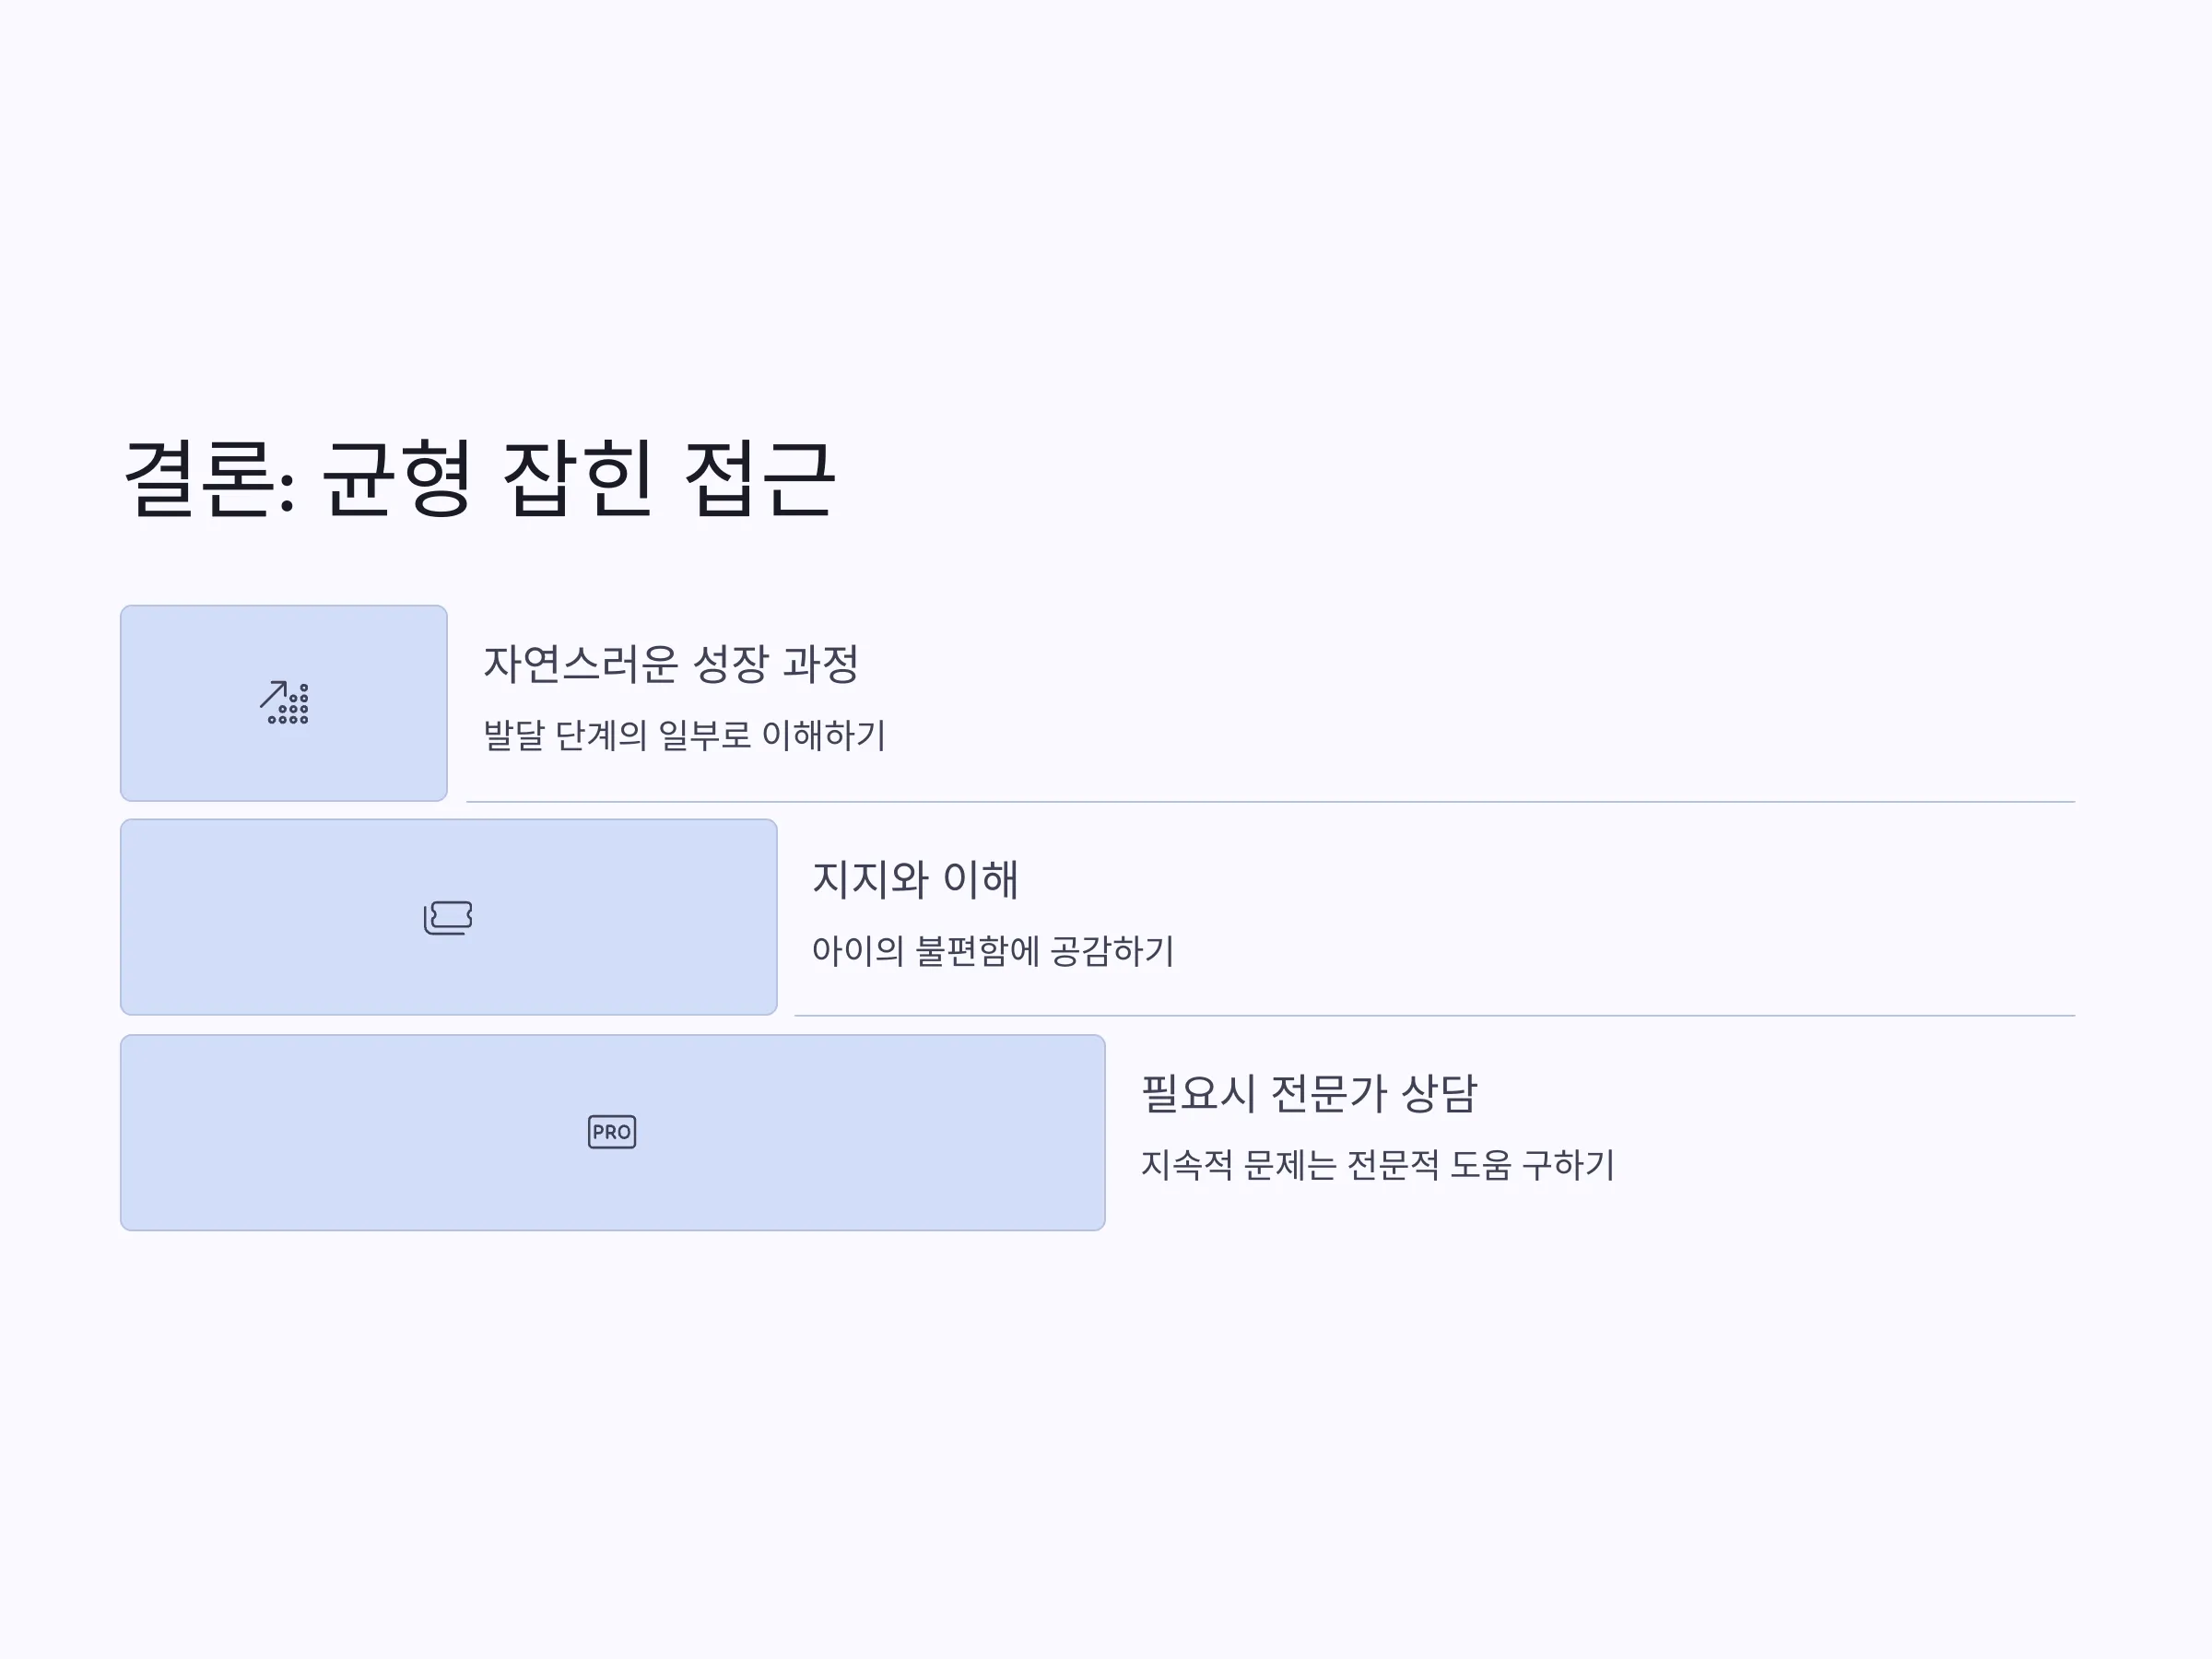Click the word 성장 in the first heading

(731, 664)
